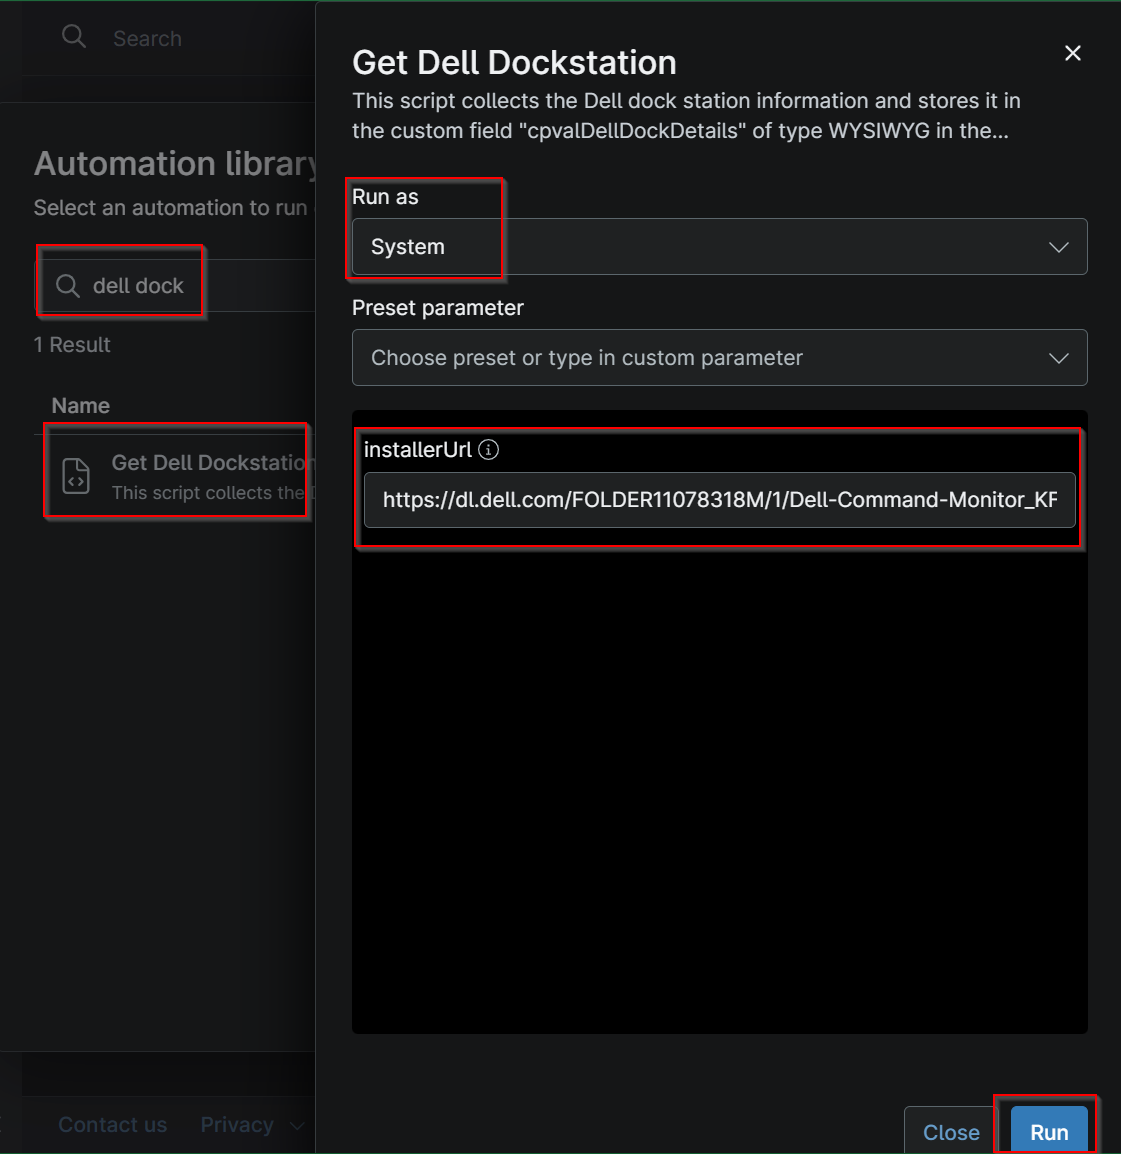Select the Get Dell Dockstation script row
Image resolution: width=1121 pixels, height=1154 pixels.
click(177, 476)
